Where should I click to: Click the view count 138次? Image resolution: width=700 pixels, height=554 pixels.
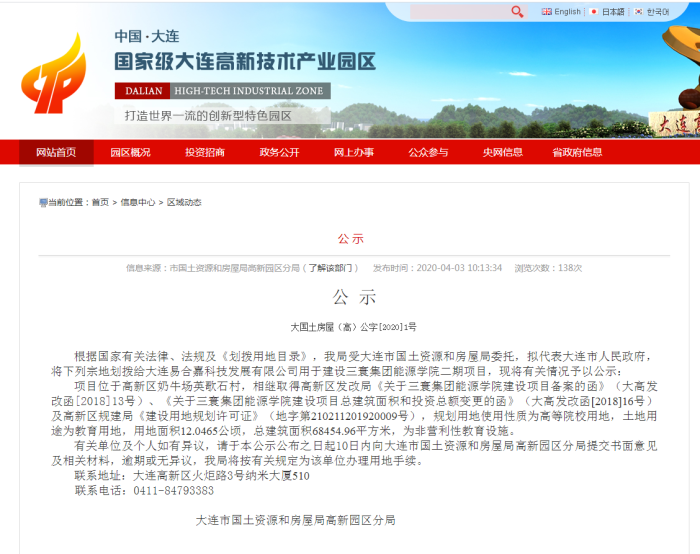[x=570, y=268]
